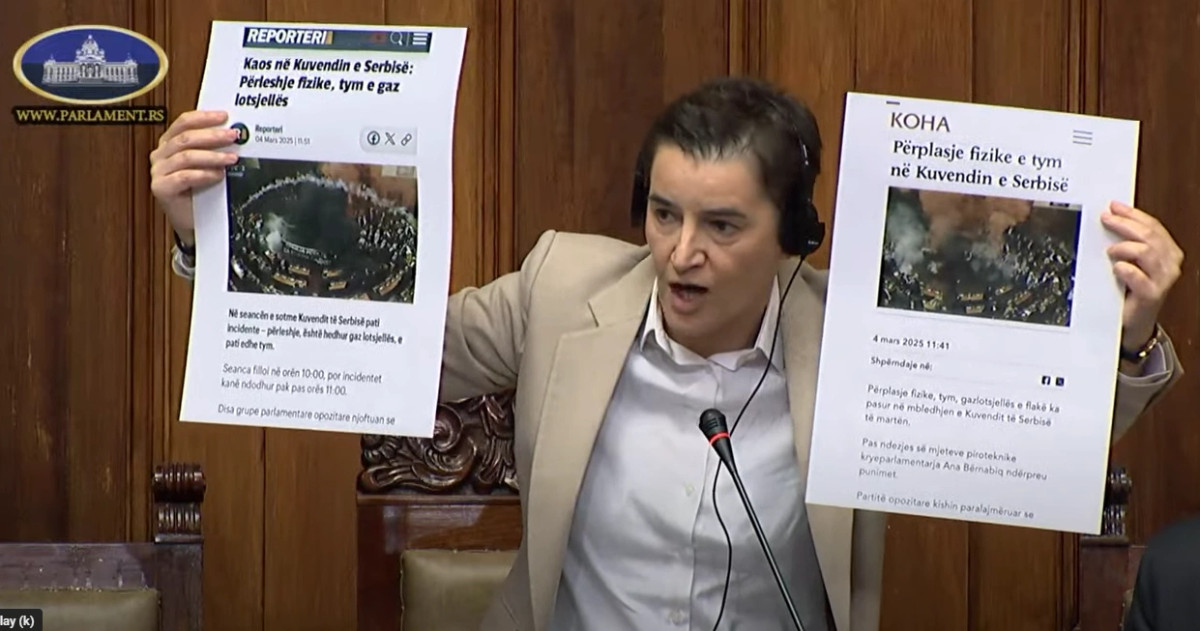Click the KOHA Twitter share icon
1200x631 pixels.
(x=1060, y=381)
